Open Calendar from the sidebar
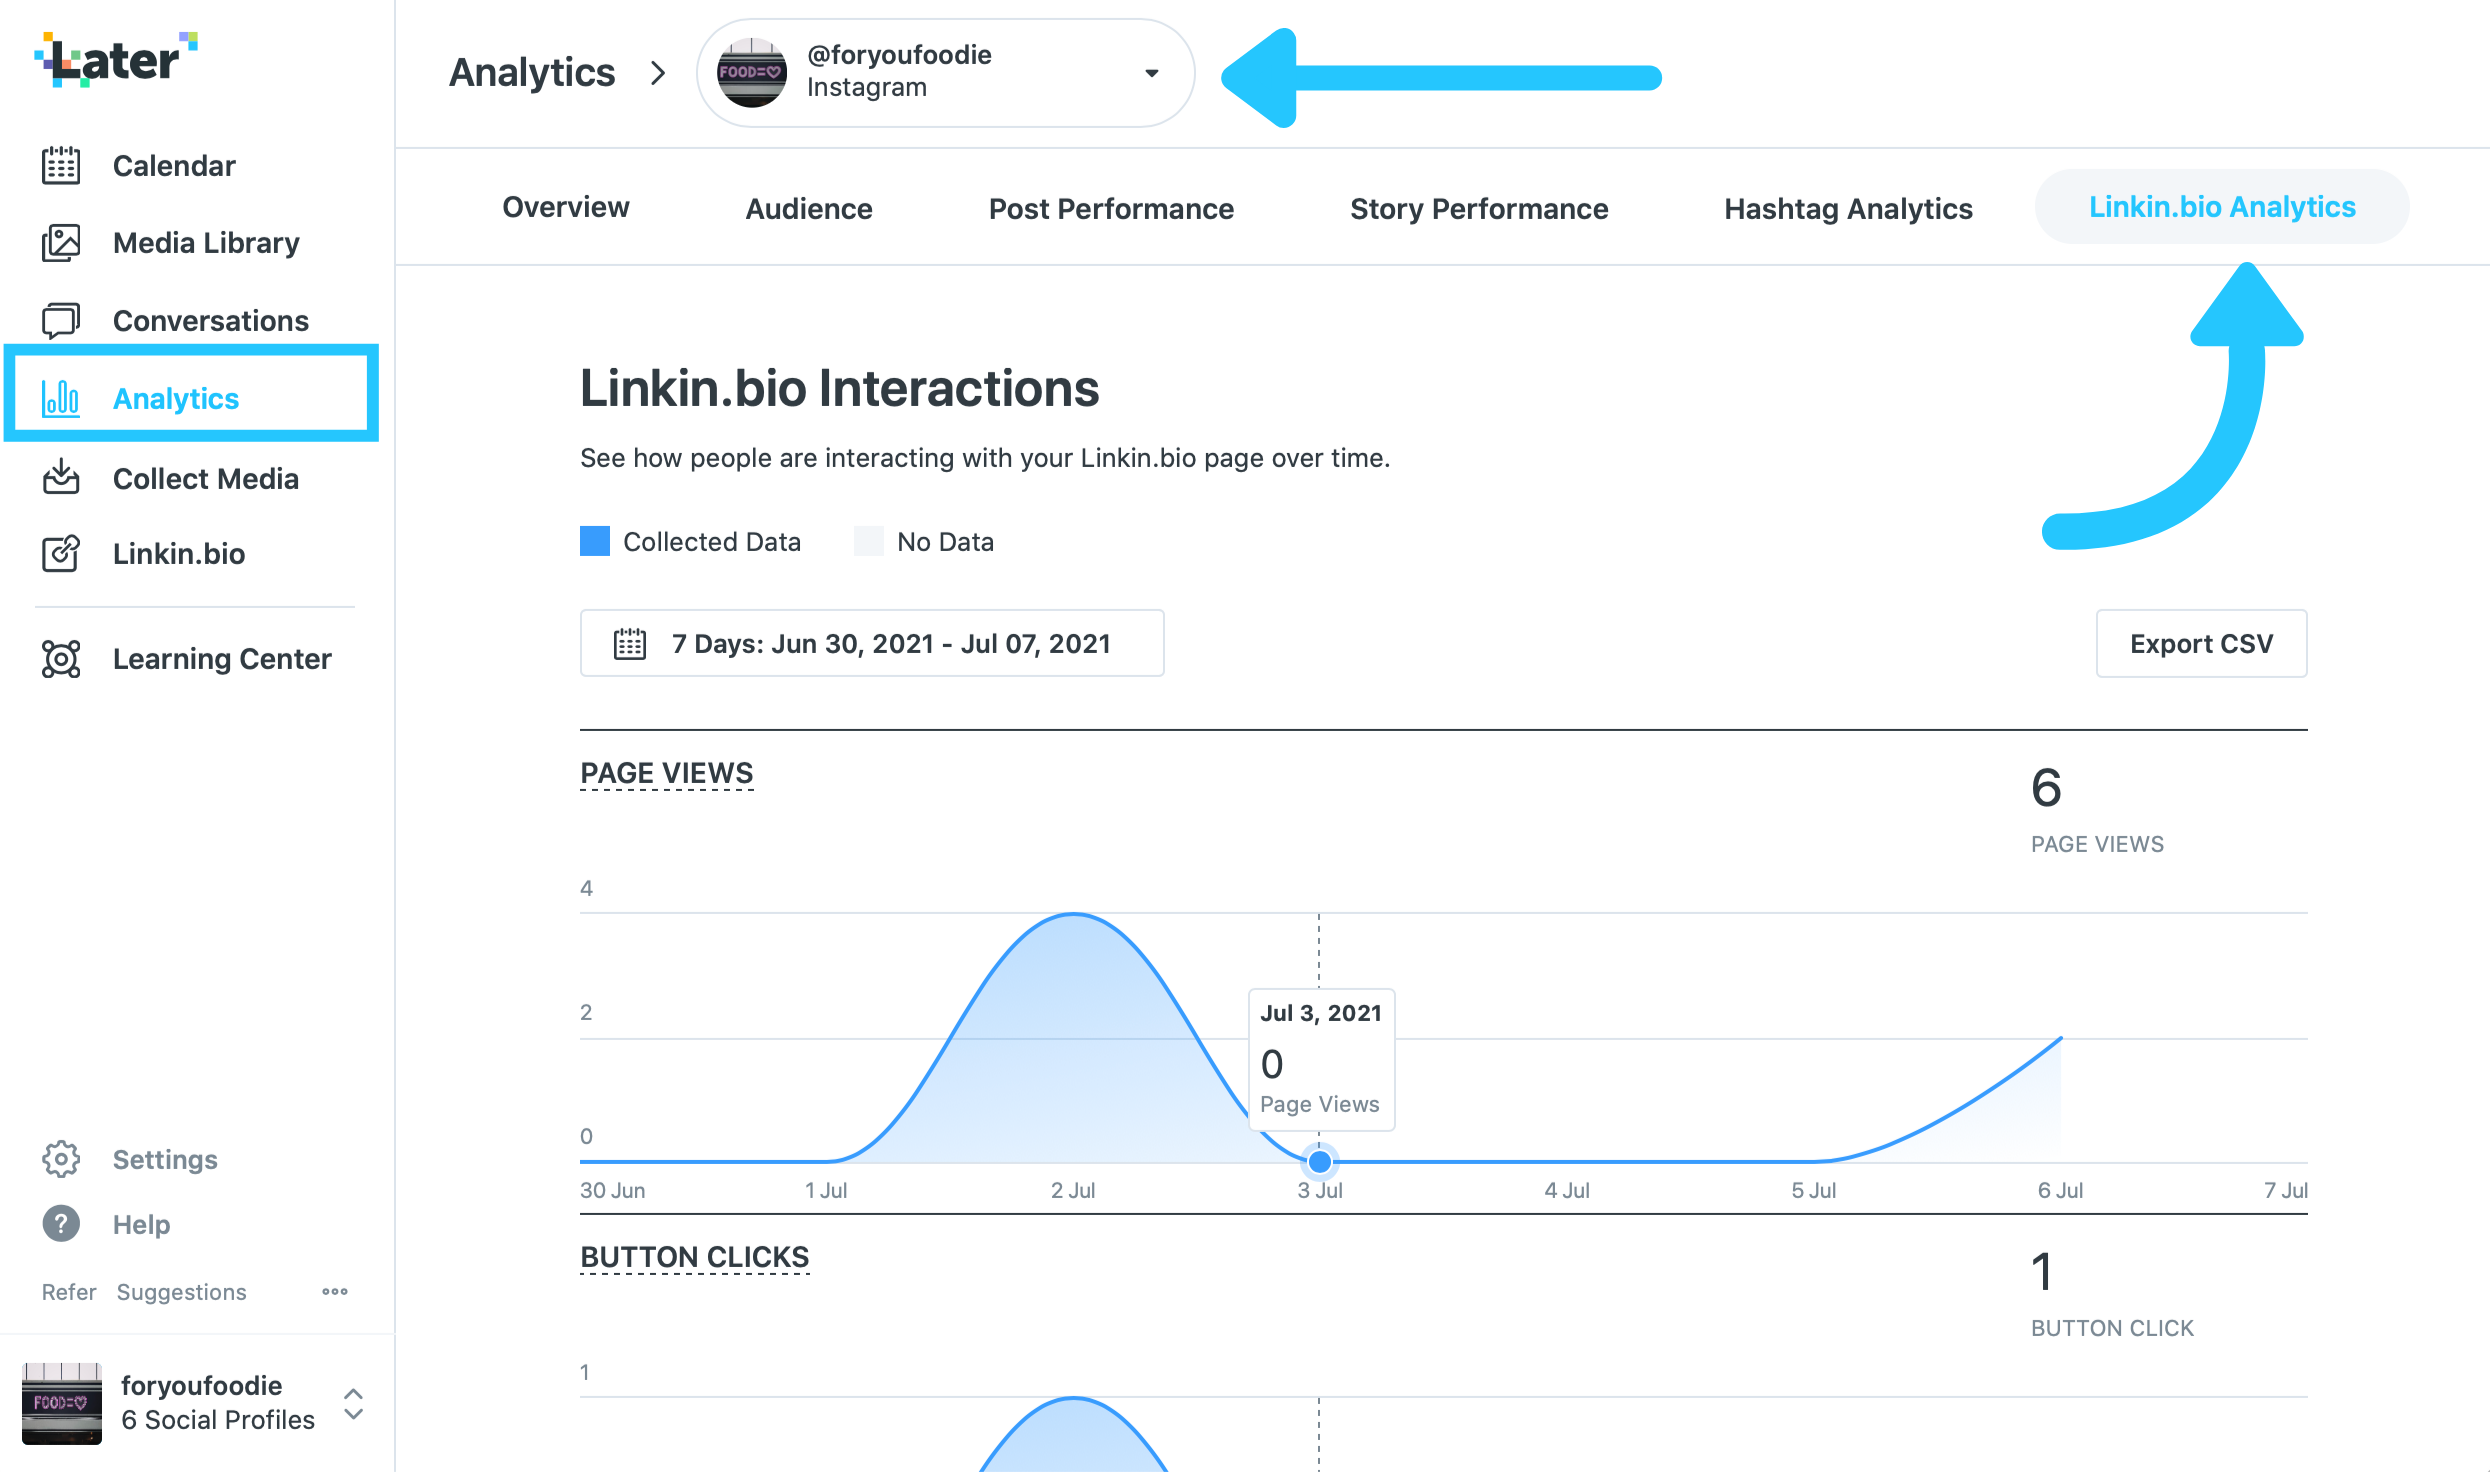This screenshot has height=1472, width=2490. pos(174,165)
